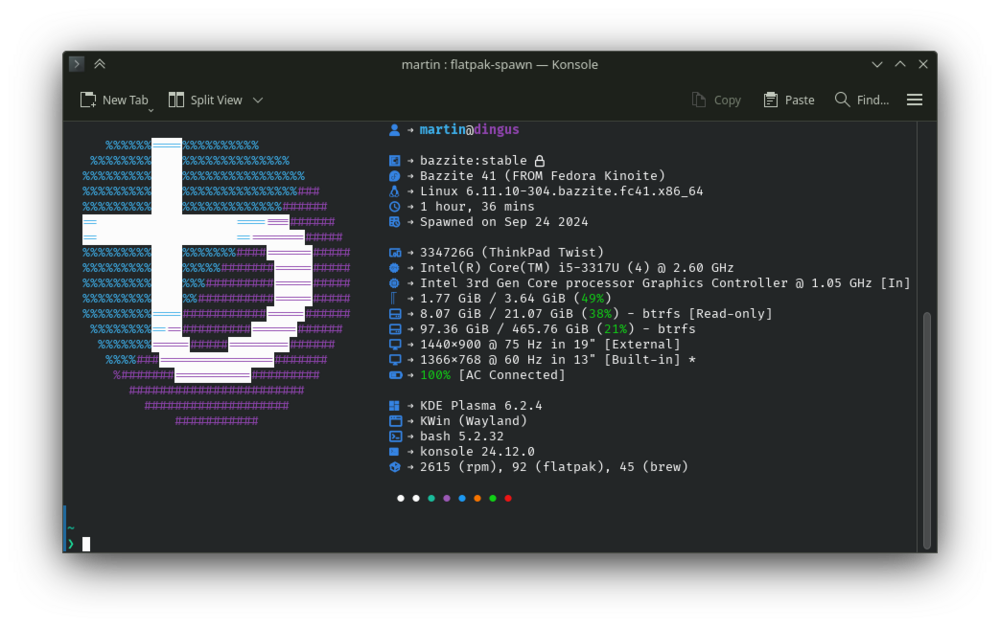Click the purple color dot
The width and height of the screenshot is (1000, 627).
(x=446, y=498)
